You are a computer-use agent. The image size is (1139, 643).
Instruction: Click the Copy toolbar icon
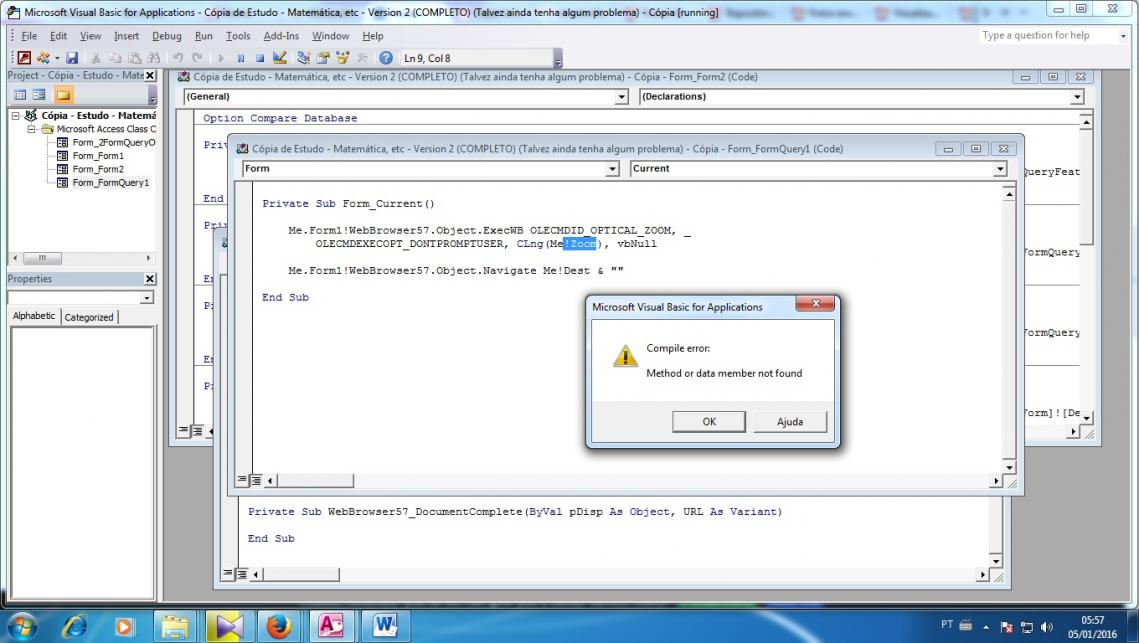[115, 57]
